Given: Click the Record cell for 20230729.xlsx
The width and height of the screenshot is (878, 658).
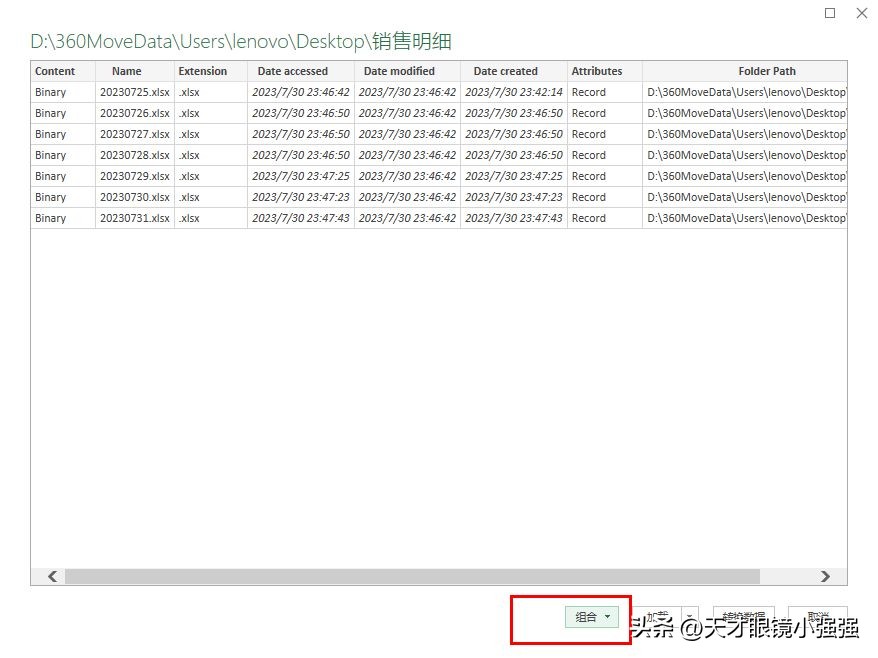Looking at the screenshot, I should pos(588,176).
